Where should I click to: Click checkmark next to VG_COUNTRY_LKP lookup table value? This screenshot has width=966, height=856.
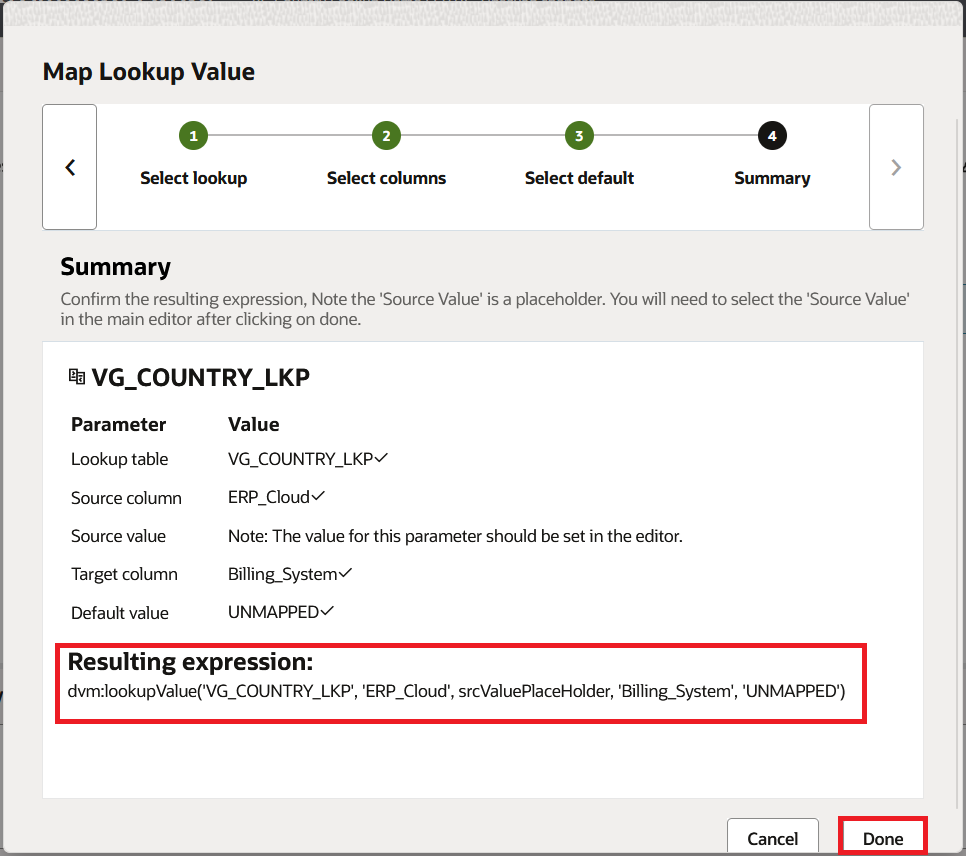click(x=381, y=458)
